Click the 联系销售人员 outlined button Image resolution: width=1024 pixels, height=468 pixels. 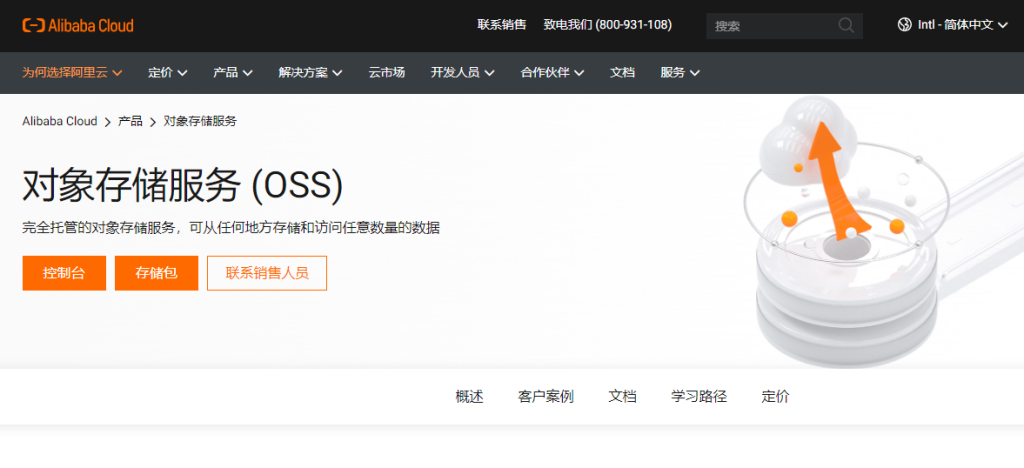[267, 273]
